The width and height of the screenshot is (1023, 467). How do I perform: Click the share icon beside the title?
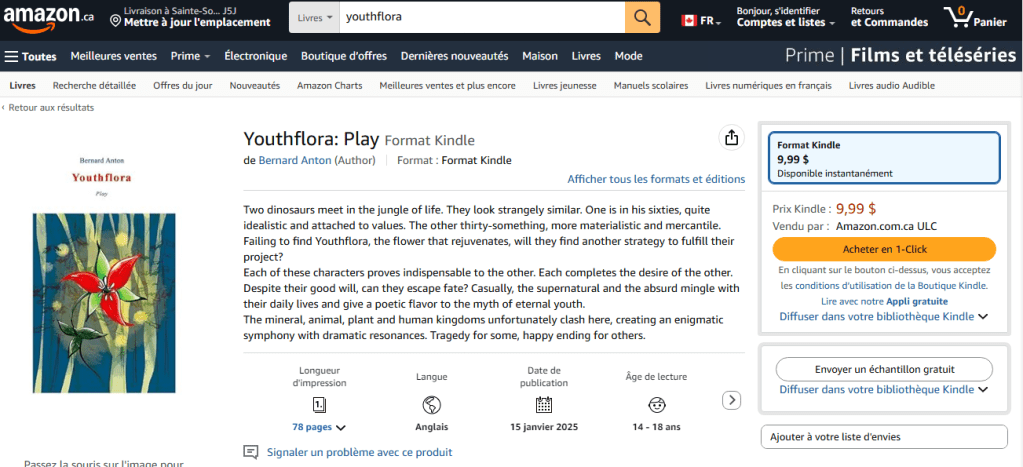[x=731, y=138]
